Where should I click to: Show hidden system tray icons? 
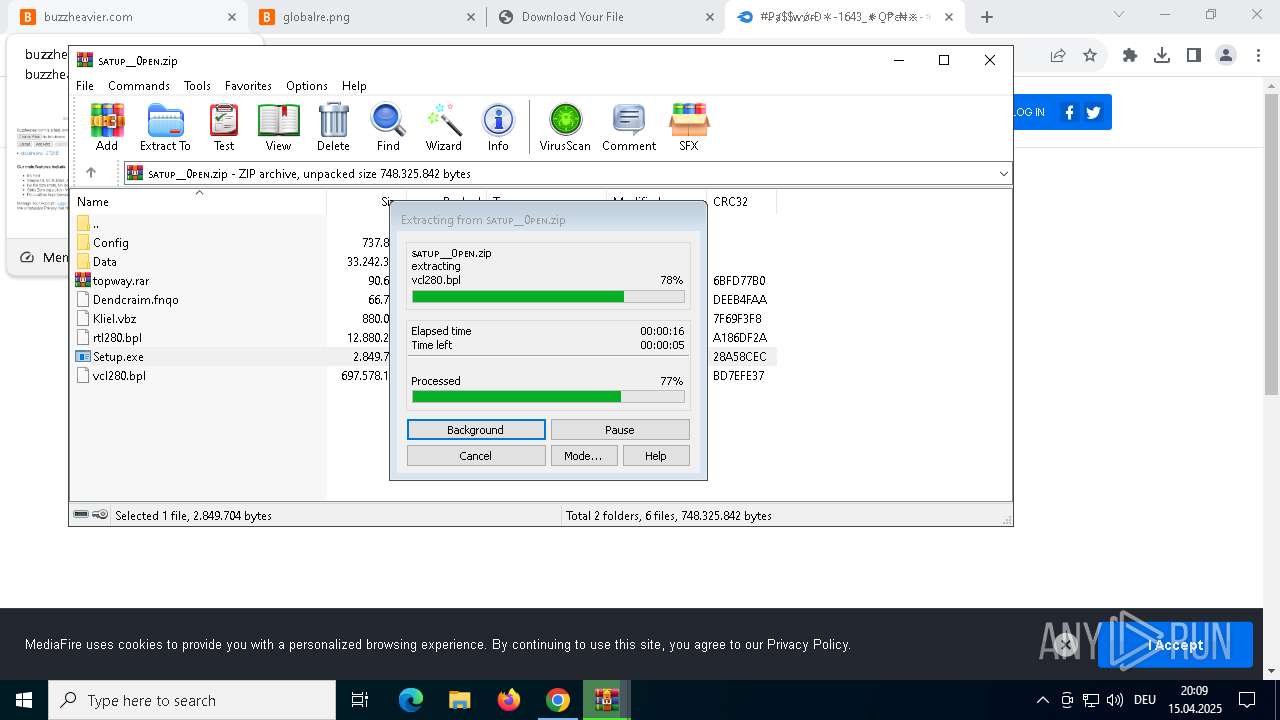click(x=1043, y=700)
